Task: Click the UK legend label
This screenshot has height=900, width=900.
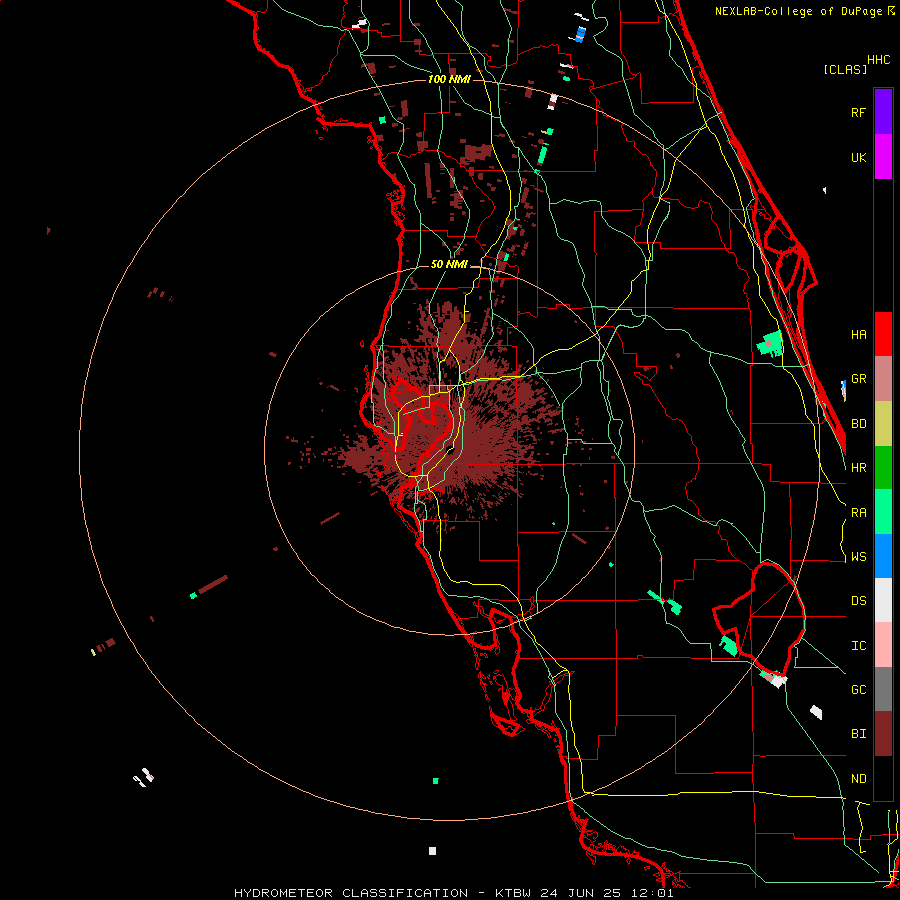Action: click(858, 157)
